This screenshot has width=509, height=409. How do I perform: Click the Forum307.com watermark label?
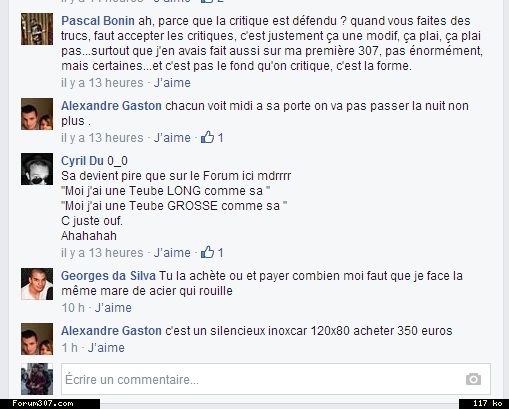(x=43, y=404)
